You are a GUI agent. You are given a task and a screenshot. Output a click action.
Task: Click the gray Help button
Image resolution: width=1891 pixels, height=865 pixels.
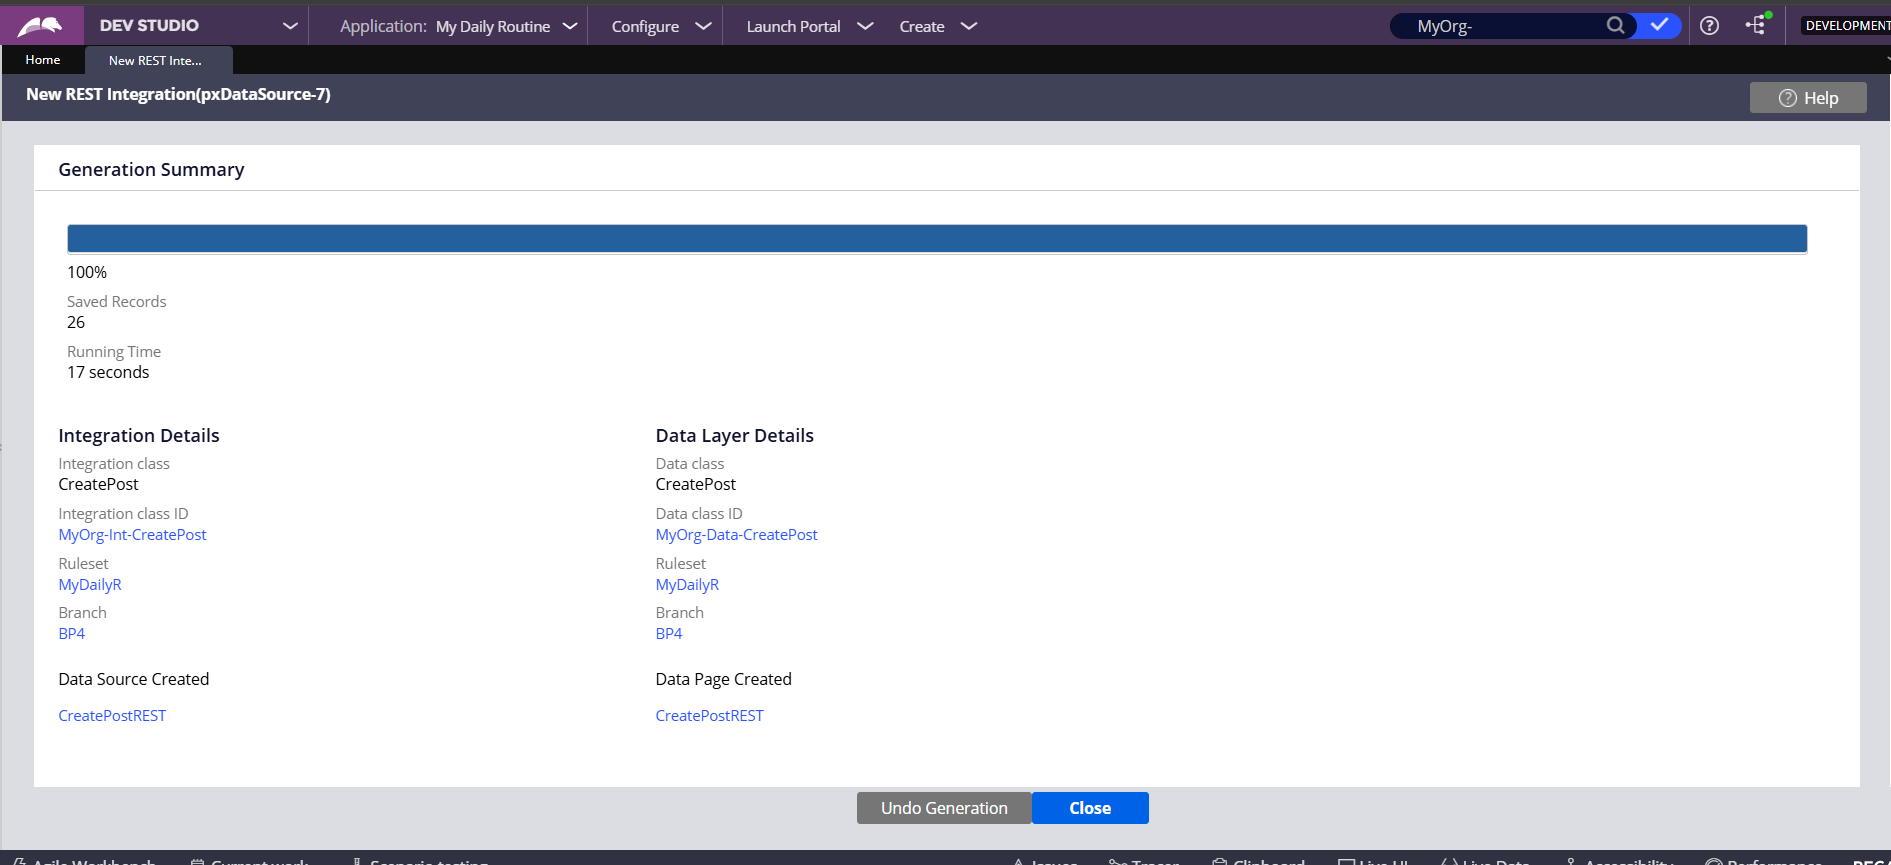pyautogui.click(x=1807, y=98)
